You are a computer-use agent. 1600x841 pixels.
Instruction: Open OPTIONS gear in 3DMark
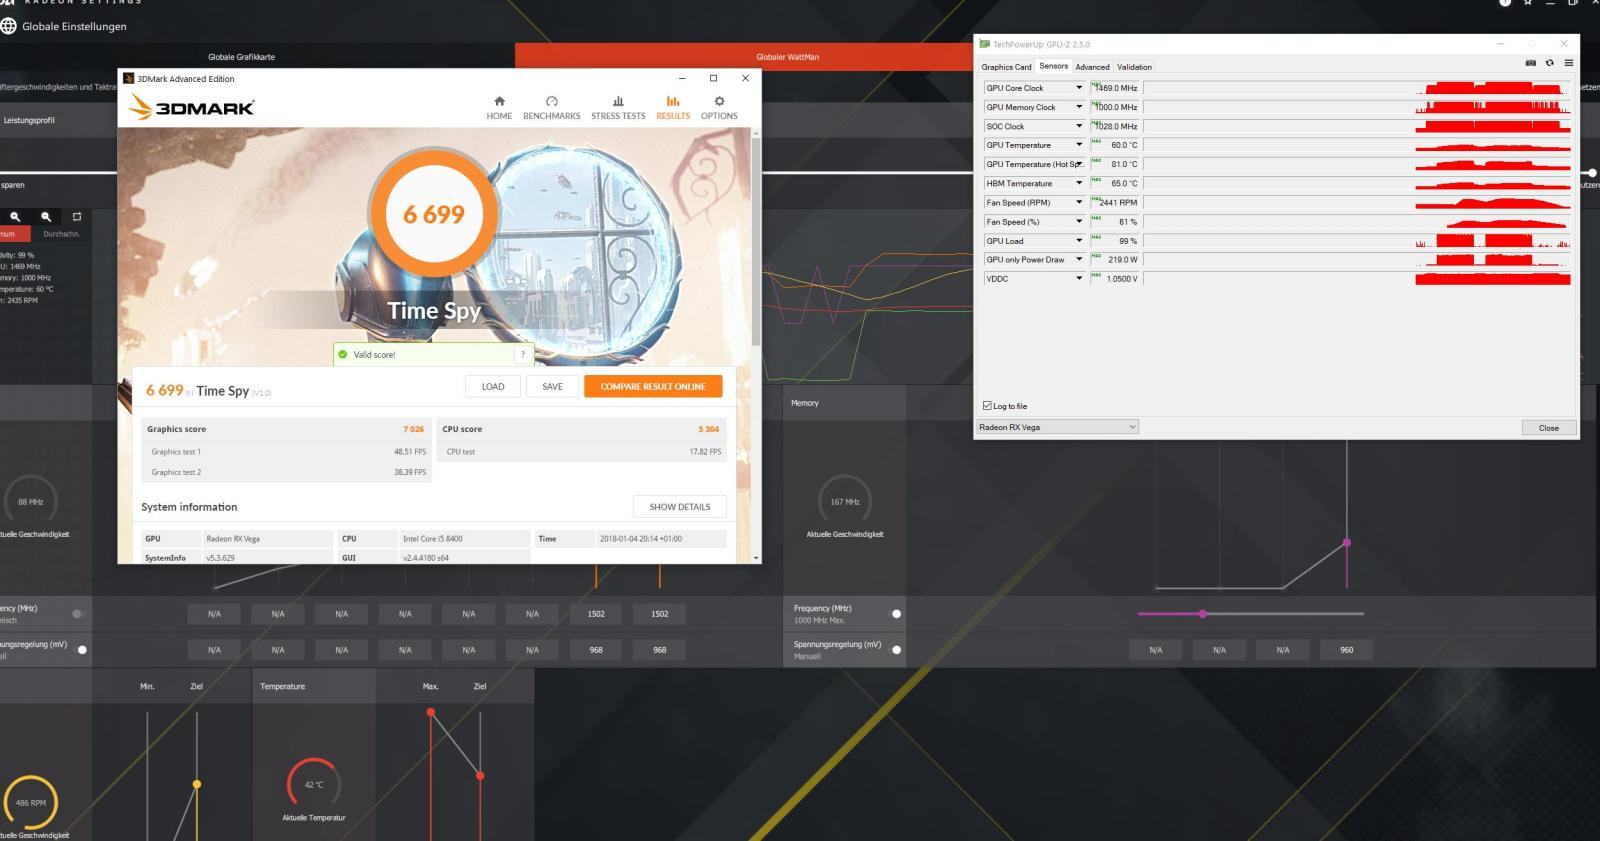click(719, 107)
